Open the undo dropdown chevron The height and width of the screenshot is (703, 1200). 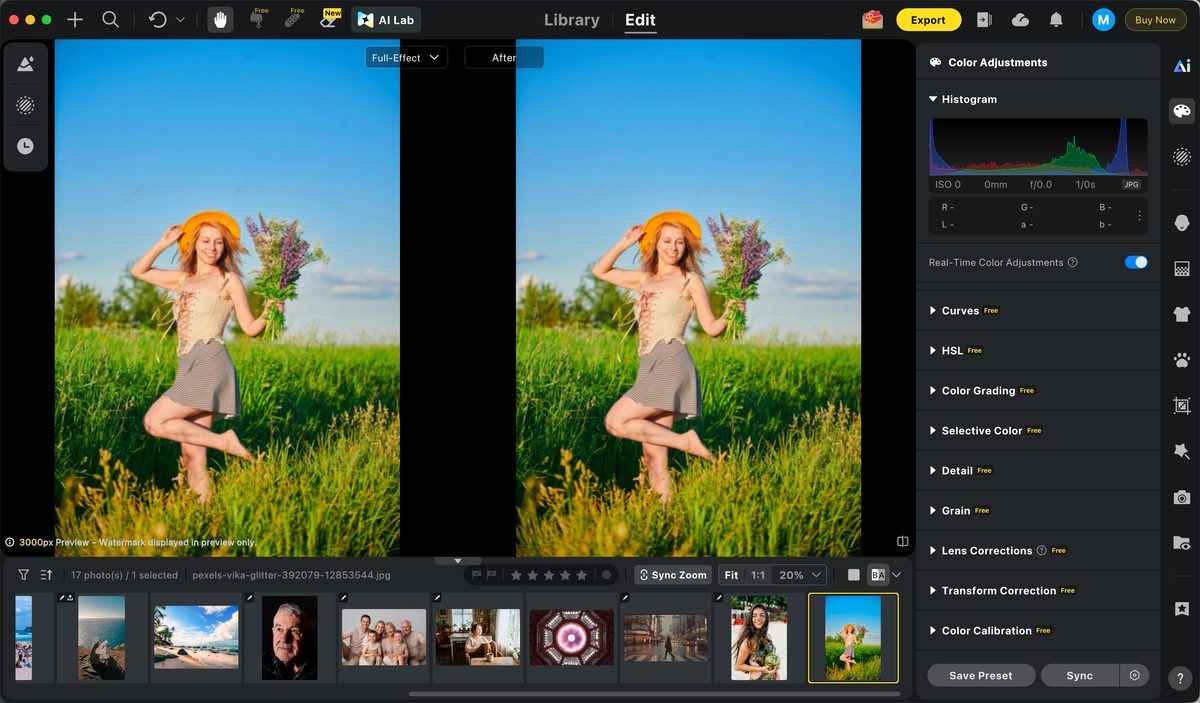[x=180, y=20]
